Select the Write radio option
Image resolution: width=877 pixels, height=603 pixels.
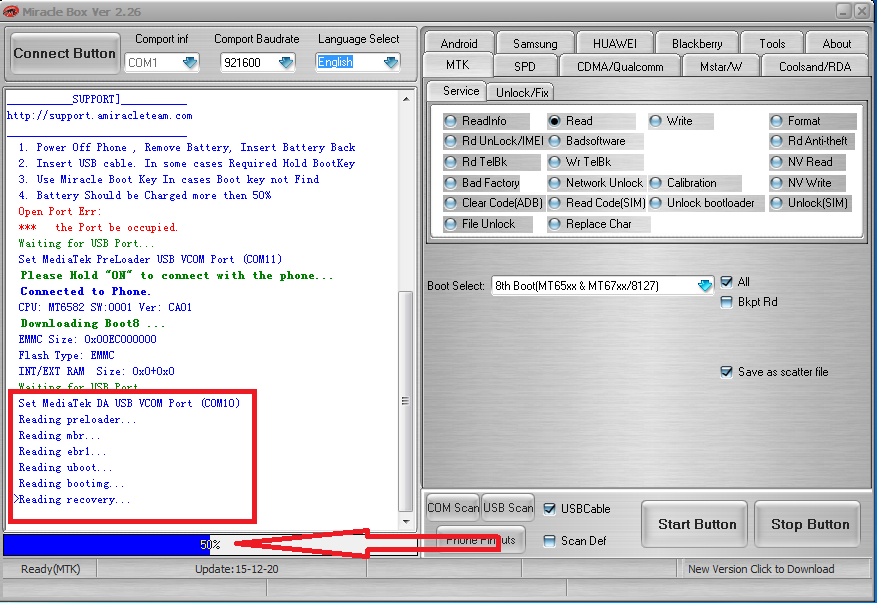(680, 121)
